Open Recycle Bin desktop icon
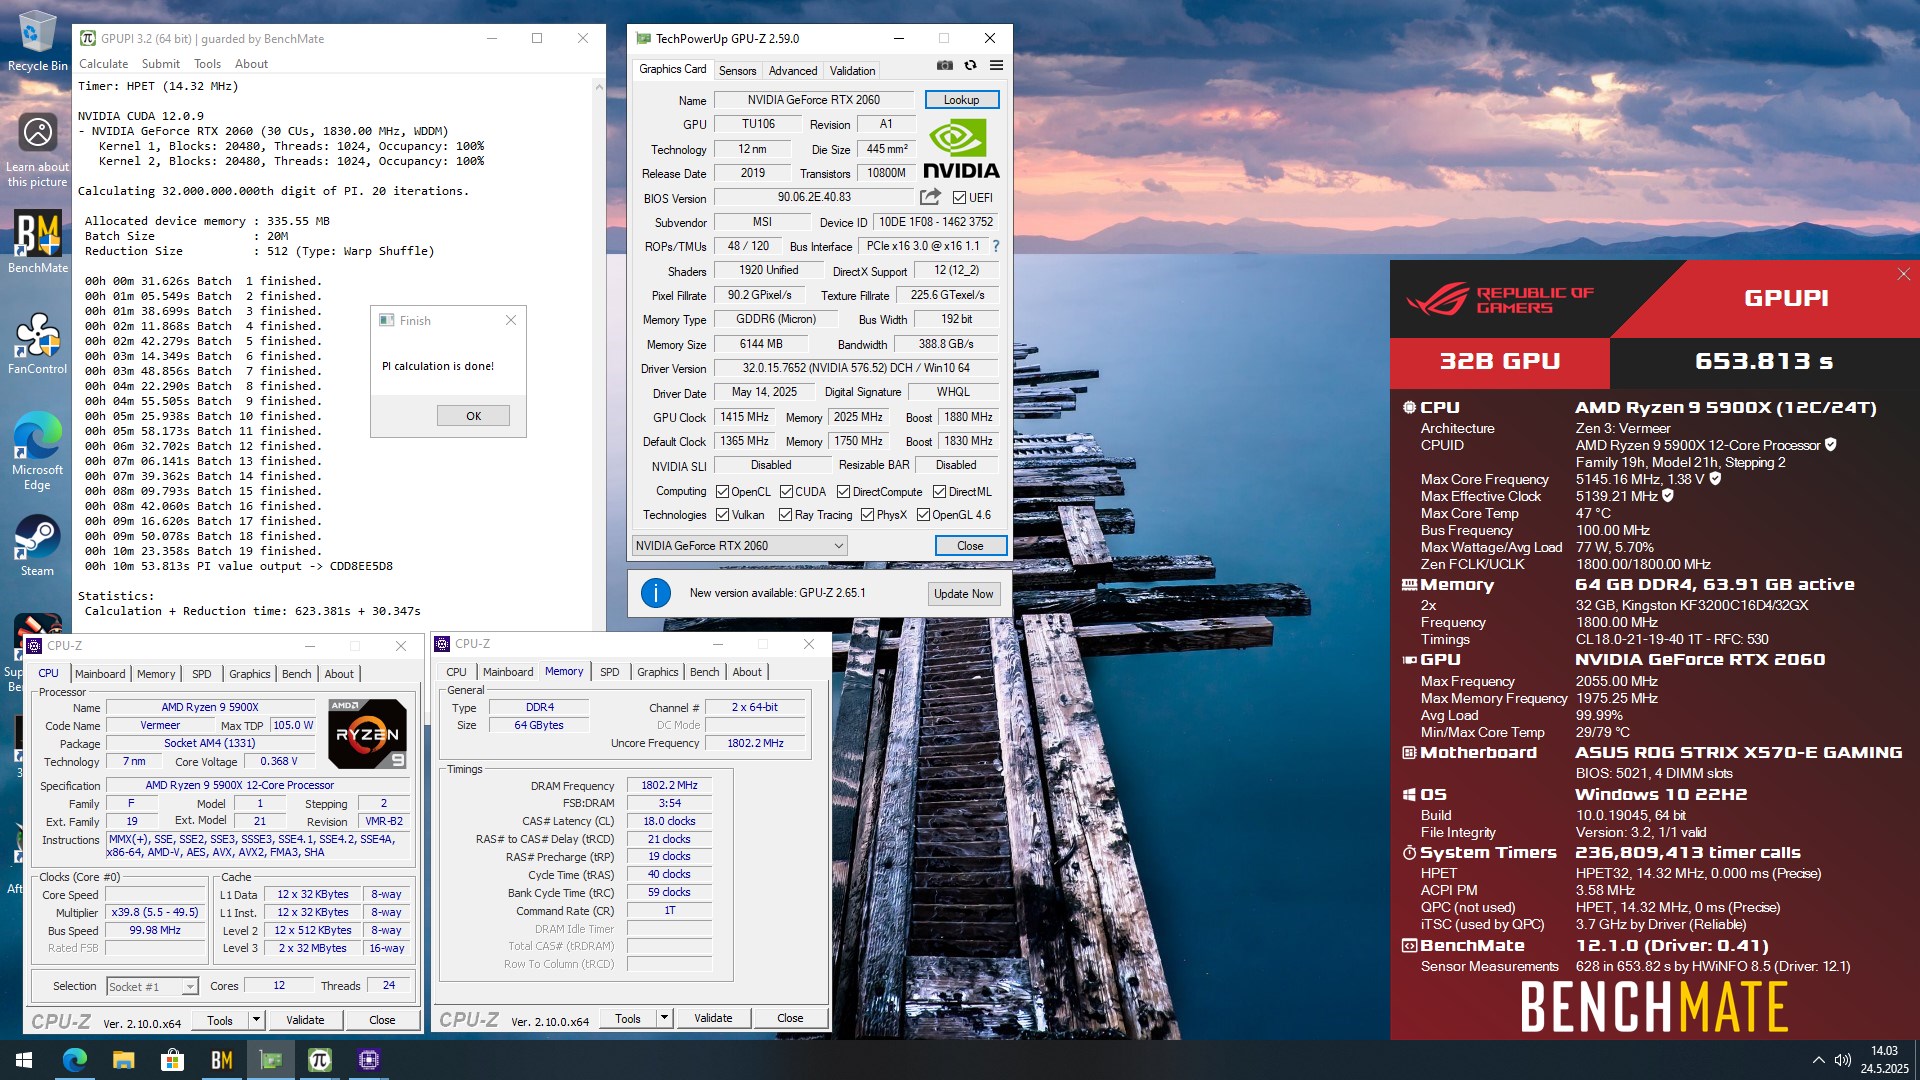1920x1080 pixels. coord(37,41)
